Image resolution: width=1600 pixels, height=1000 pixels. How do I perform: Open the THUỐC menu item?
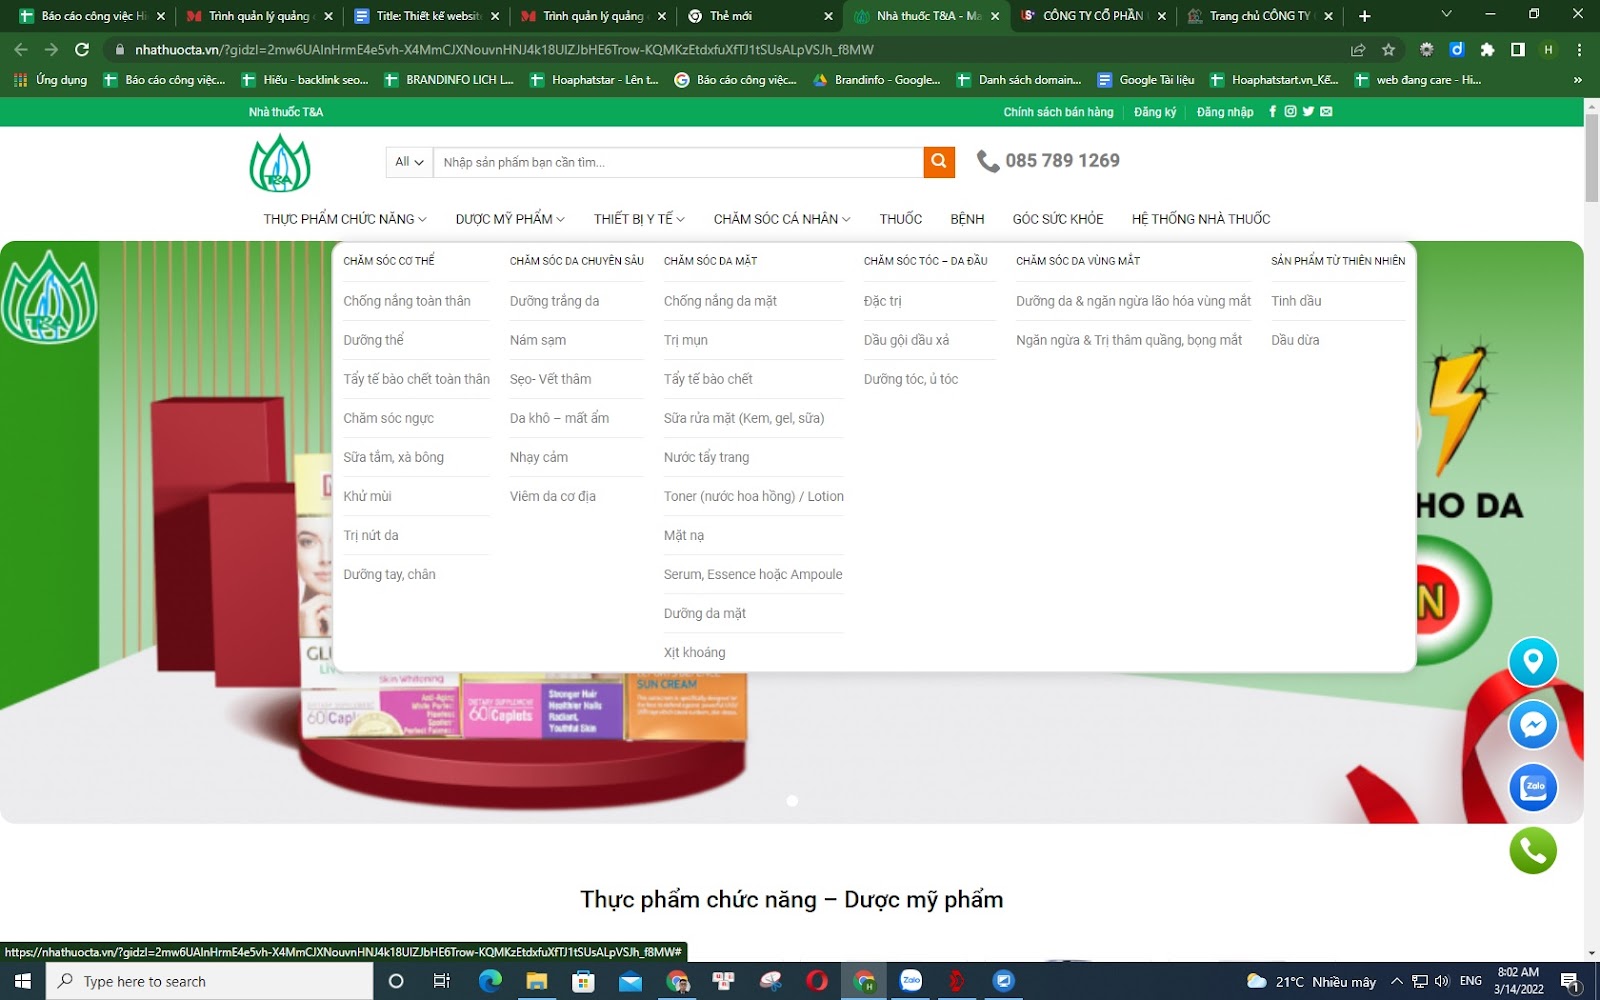click(x=900, y=219)
